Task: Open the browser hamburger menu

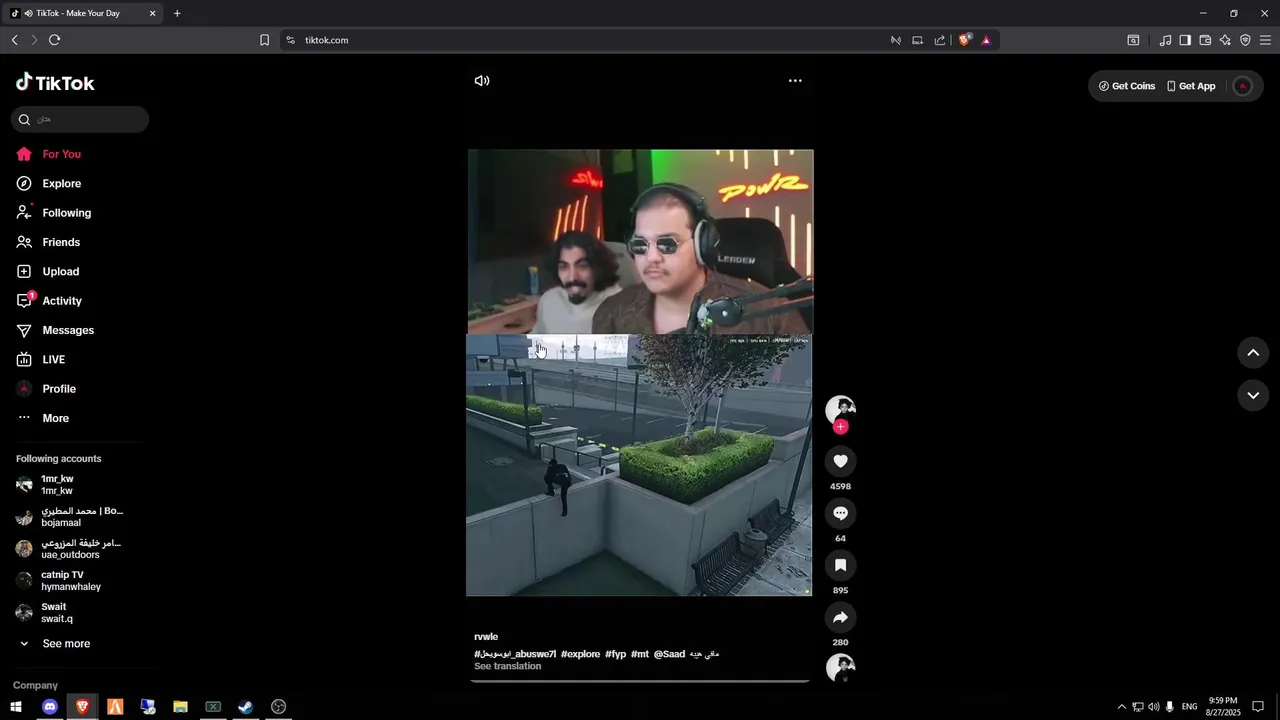Action: (1265, 40)
